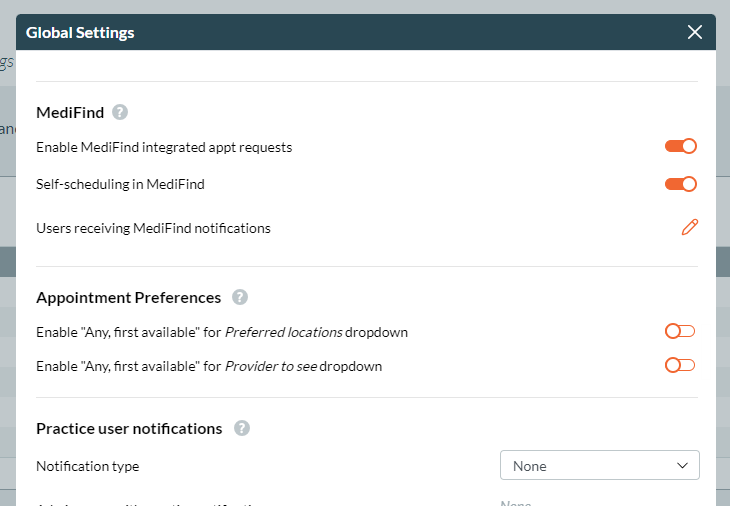
Task: Click the chevron arrow in Notification type box
Action: [682, 466]
